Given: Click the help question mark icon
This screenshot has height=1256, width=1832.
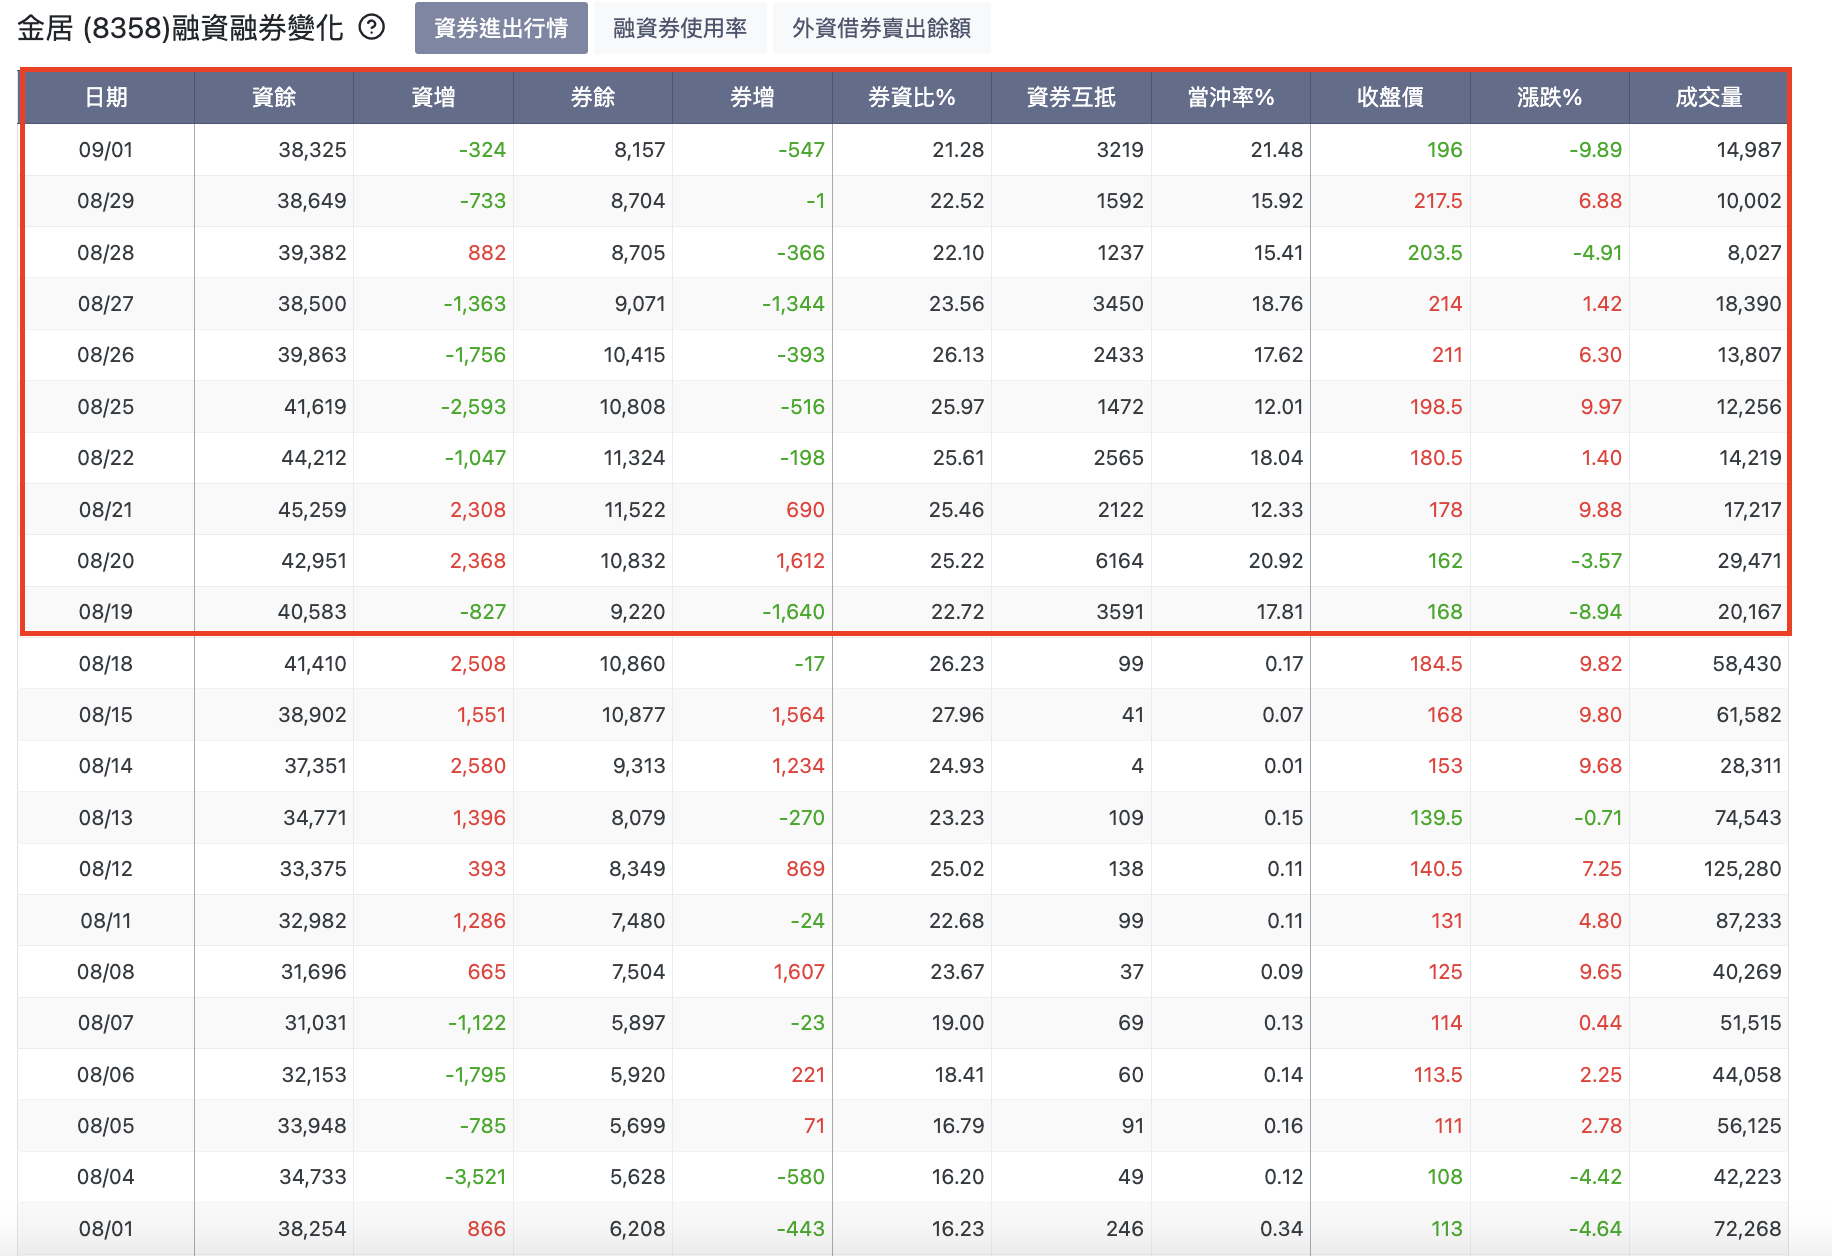Looking at the screenshot, I should [x=372, y=27].
